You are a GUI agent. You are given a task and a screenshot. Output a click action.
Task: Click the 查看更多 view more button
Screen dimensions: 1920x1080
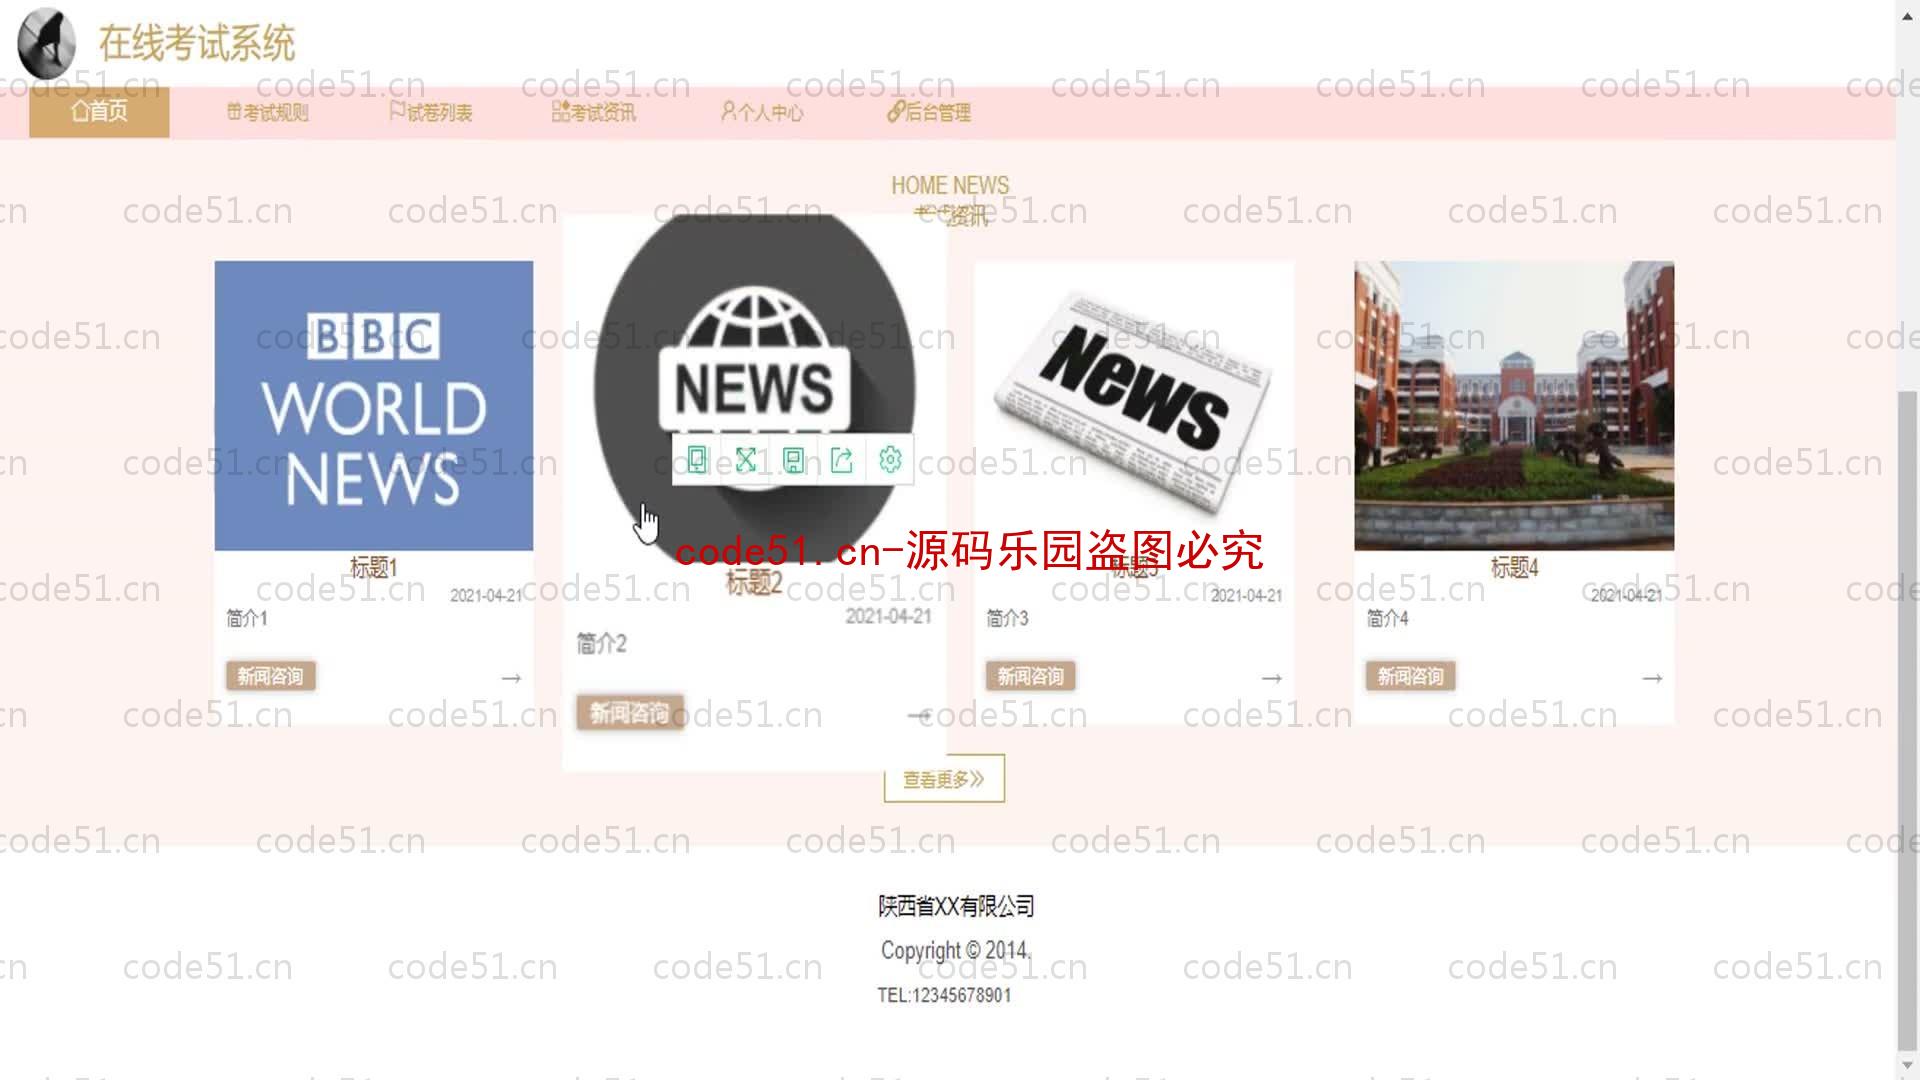tap(944, 778)
